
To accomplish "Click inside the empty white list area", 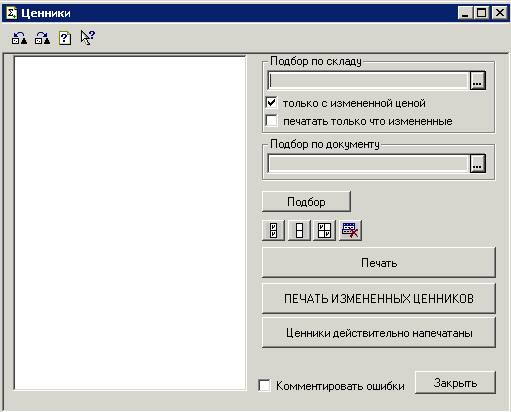I will pyautogui.click(x=130, y=223).
